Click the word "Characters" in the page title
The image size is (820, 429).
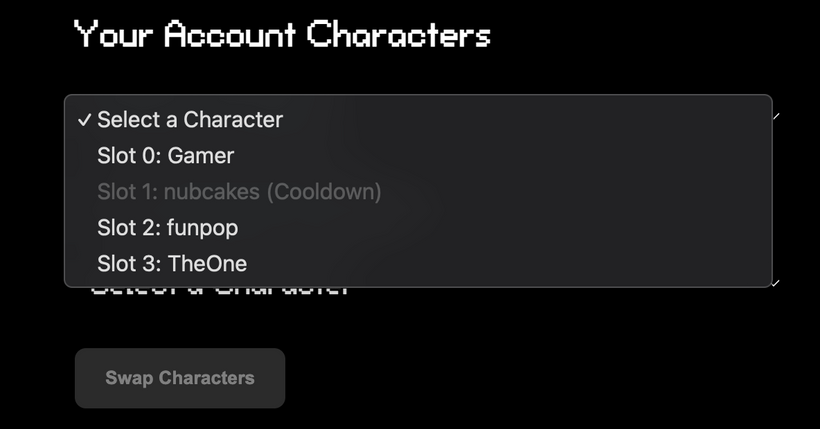398,35
